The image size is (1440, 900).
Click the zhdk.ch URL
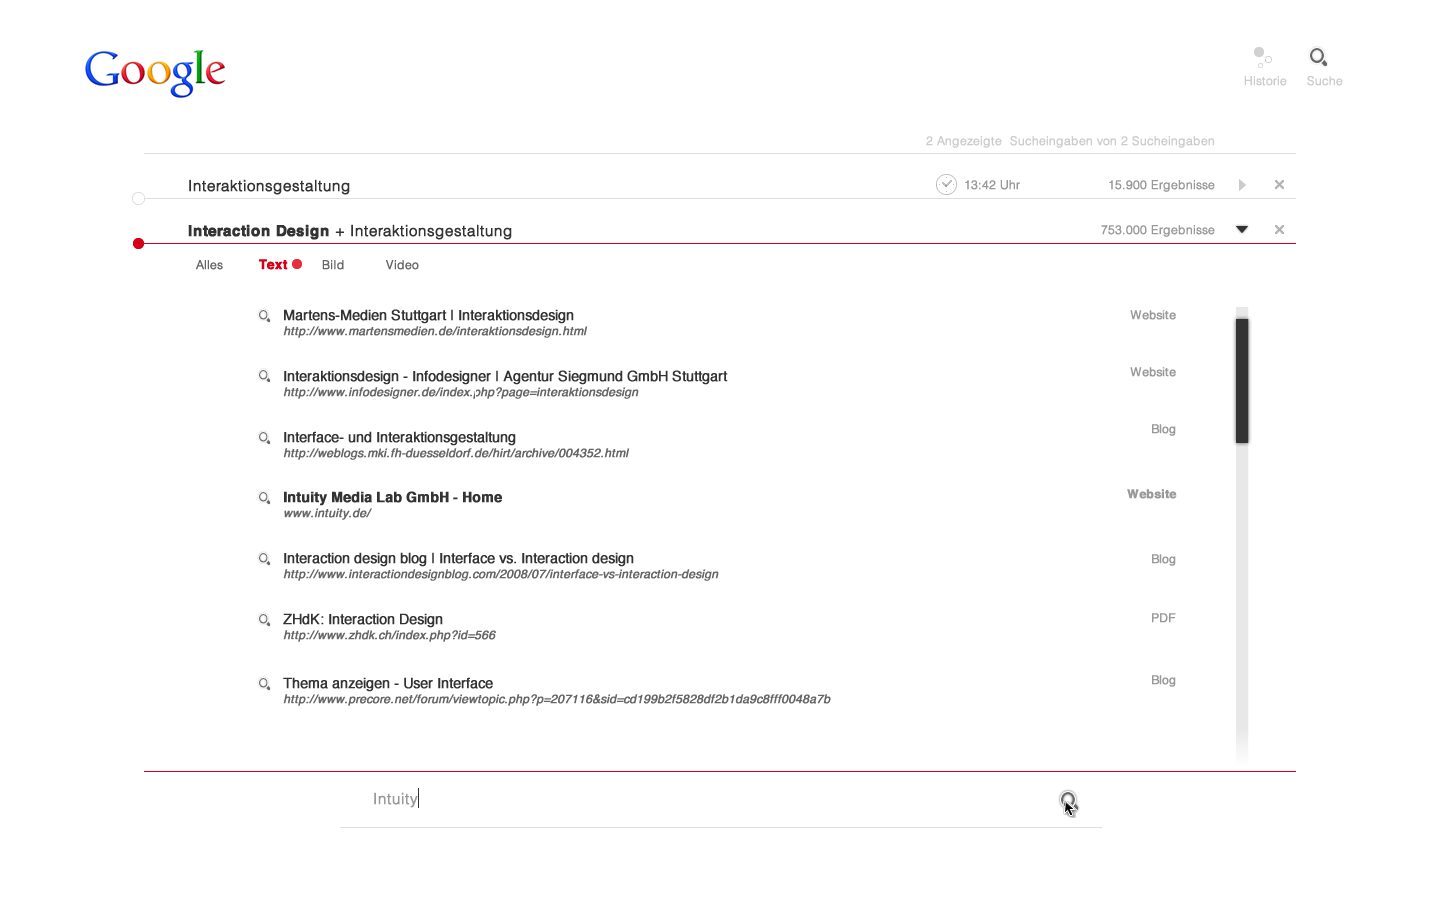click(x=389, y=635)
